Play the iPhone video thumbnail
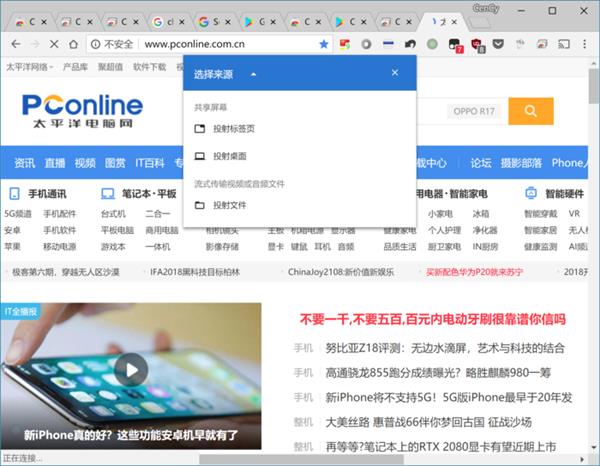 131,370
